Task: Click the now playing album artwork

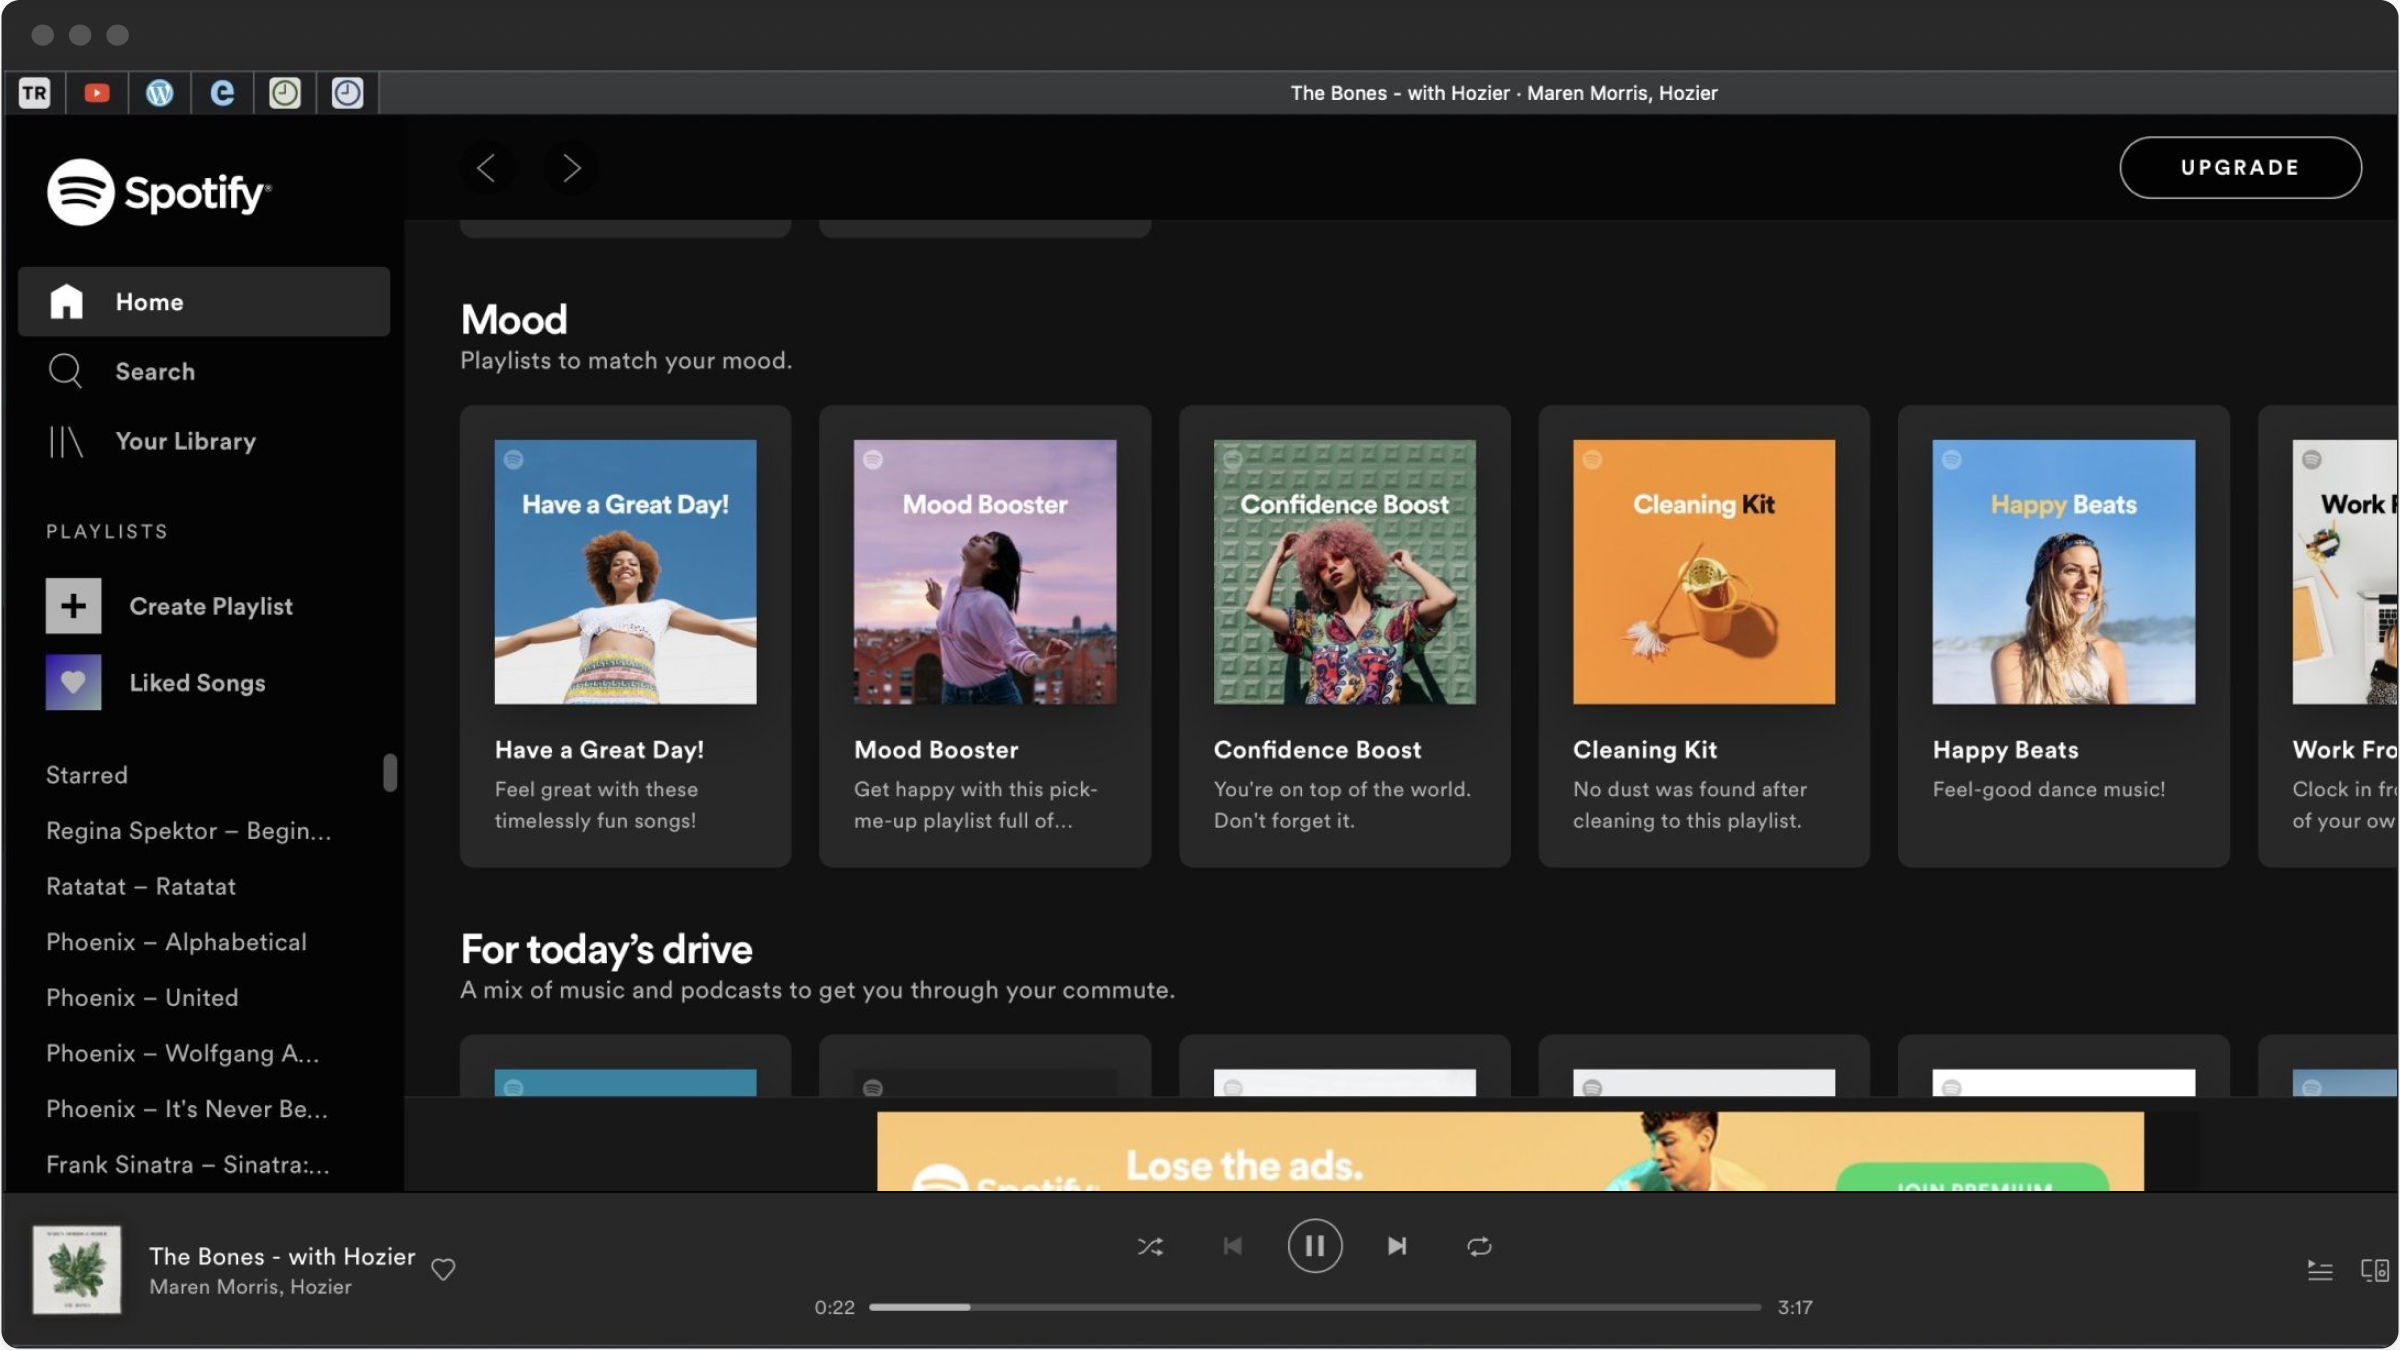Action: click(x=77, y=1270)
